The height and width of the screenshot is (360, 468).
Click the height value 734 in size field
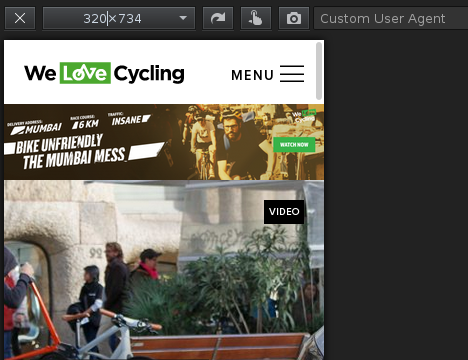coord(130,19)
